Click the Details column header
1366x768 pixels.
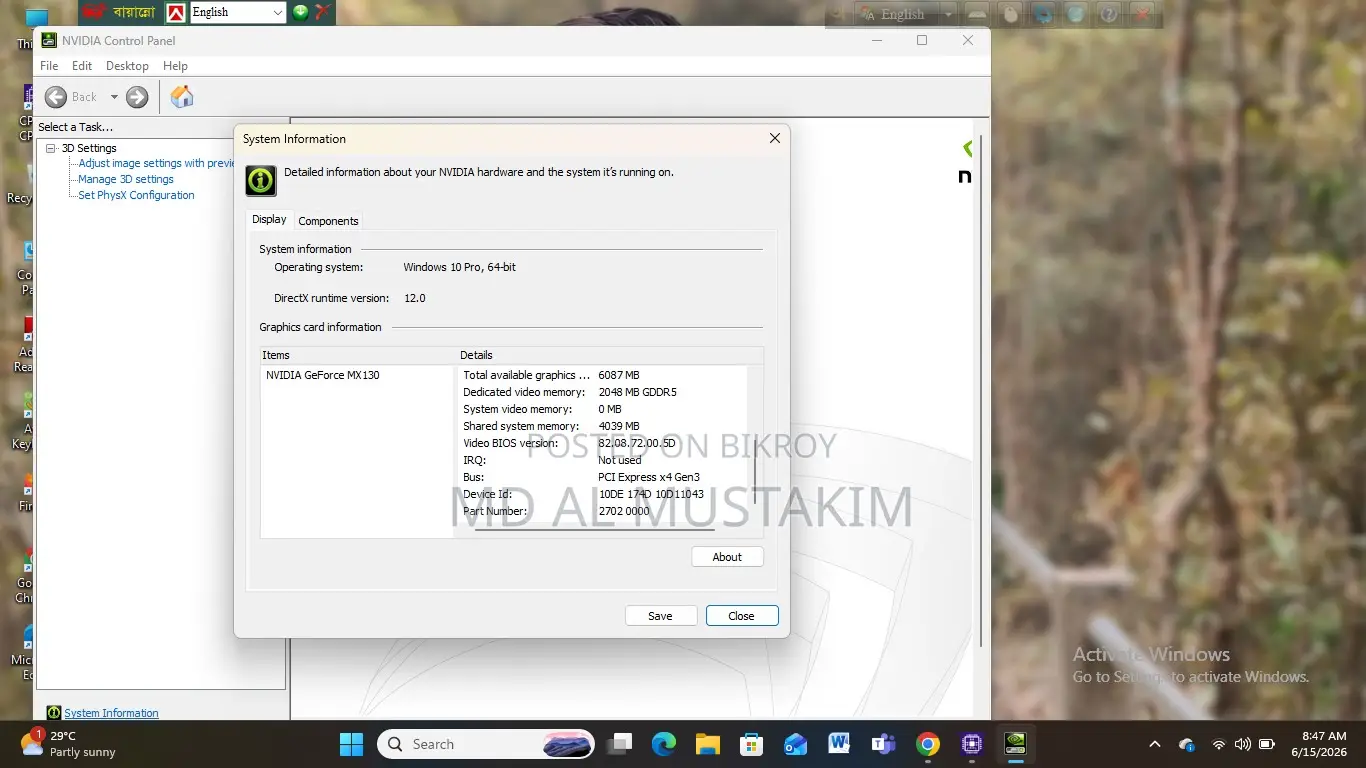(x=610, y=355)
